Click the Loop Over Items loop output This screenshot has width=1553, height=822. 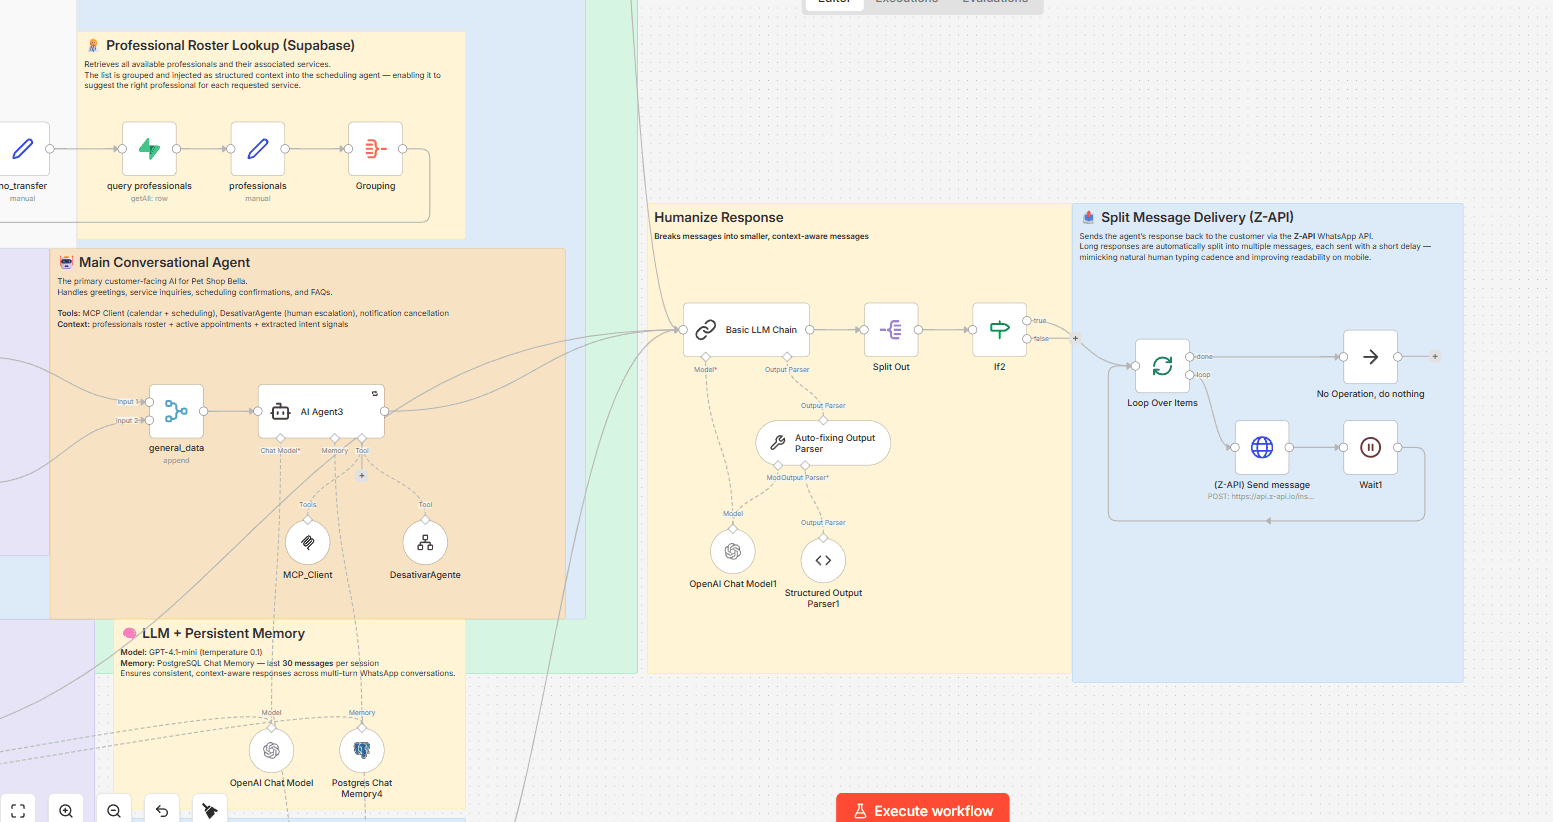pos(1189,375)
